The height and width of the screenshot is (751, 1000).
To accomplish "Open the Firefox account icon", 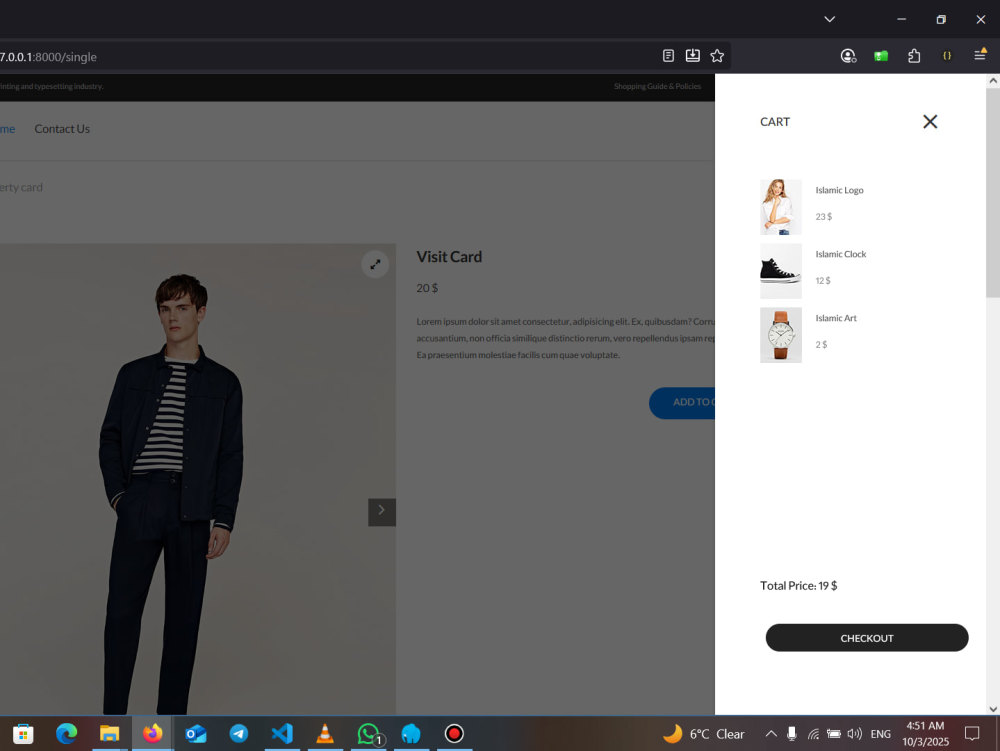I will click(848, 56).
